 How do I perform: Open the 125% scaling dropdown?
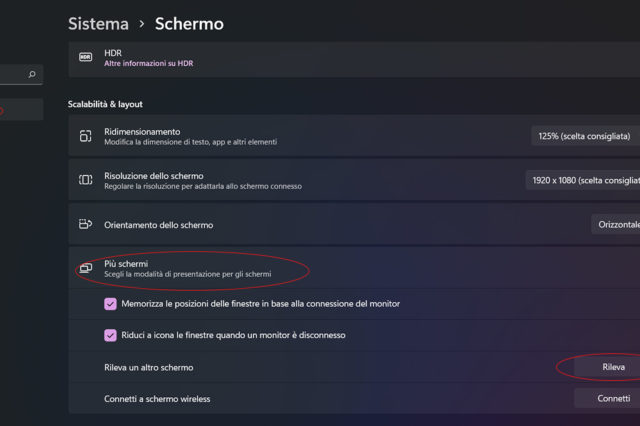(585, 136)
